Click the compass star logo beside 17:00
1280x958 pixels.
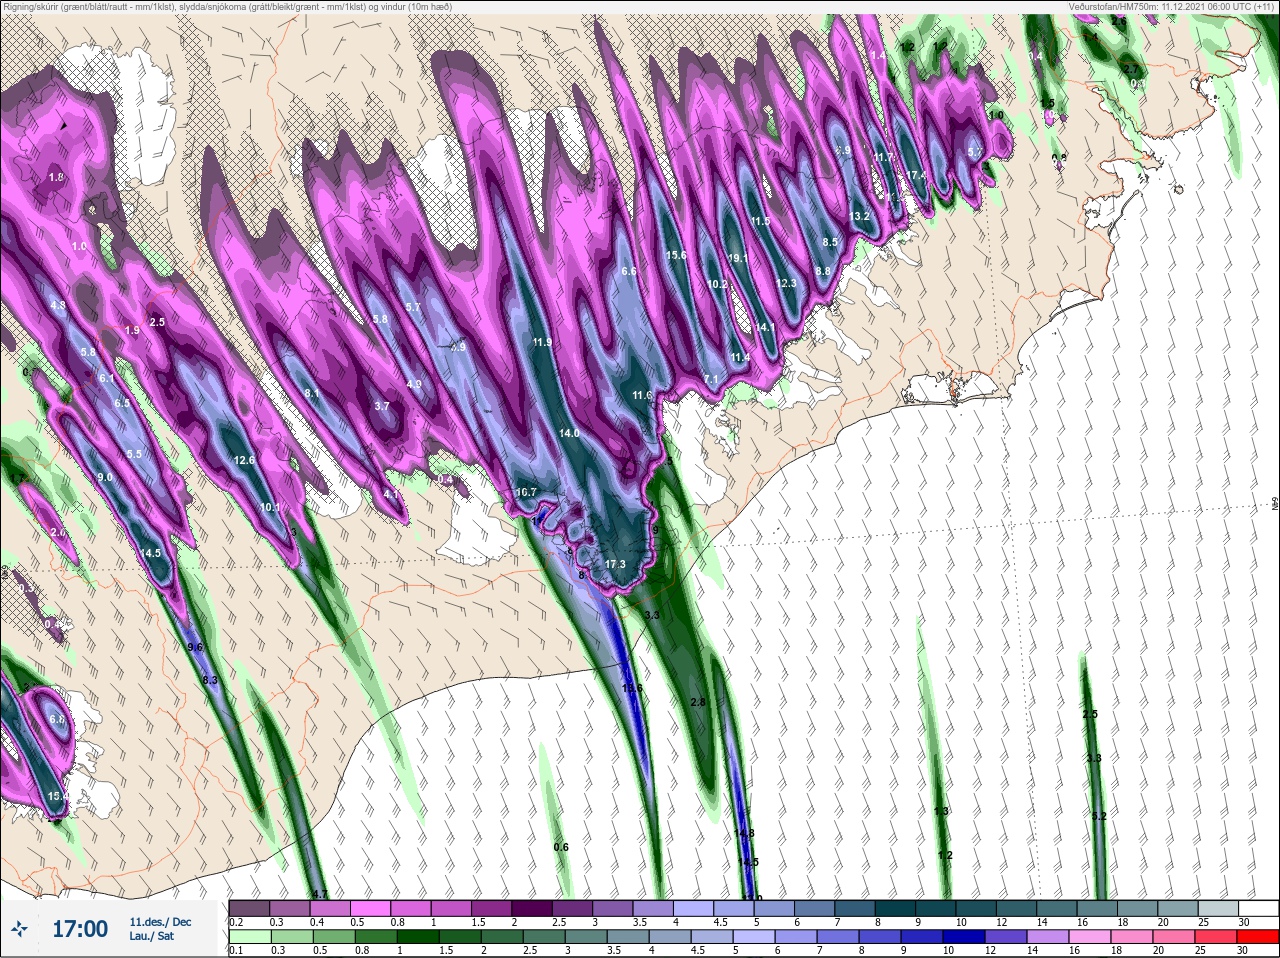pos(20,930)
